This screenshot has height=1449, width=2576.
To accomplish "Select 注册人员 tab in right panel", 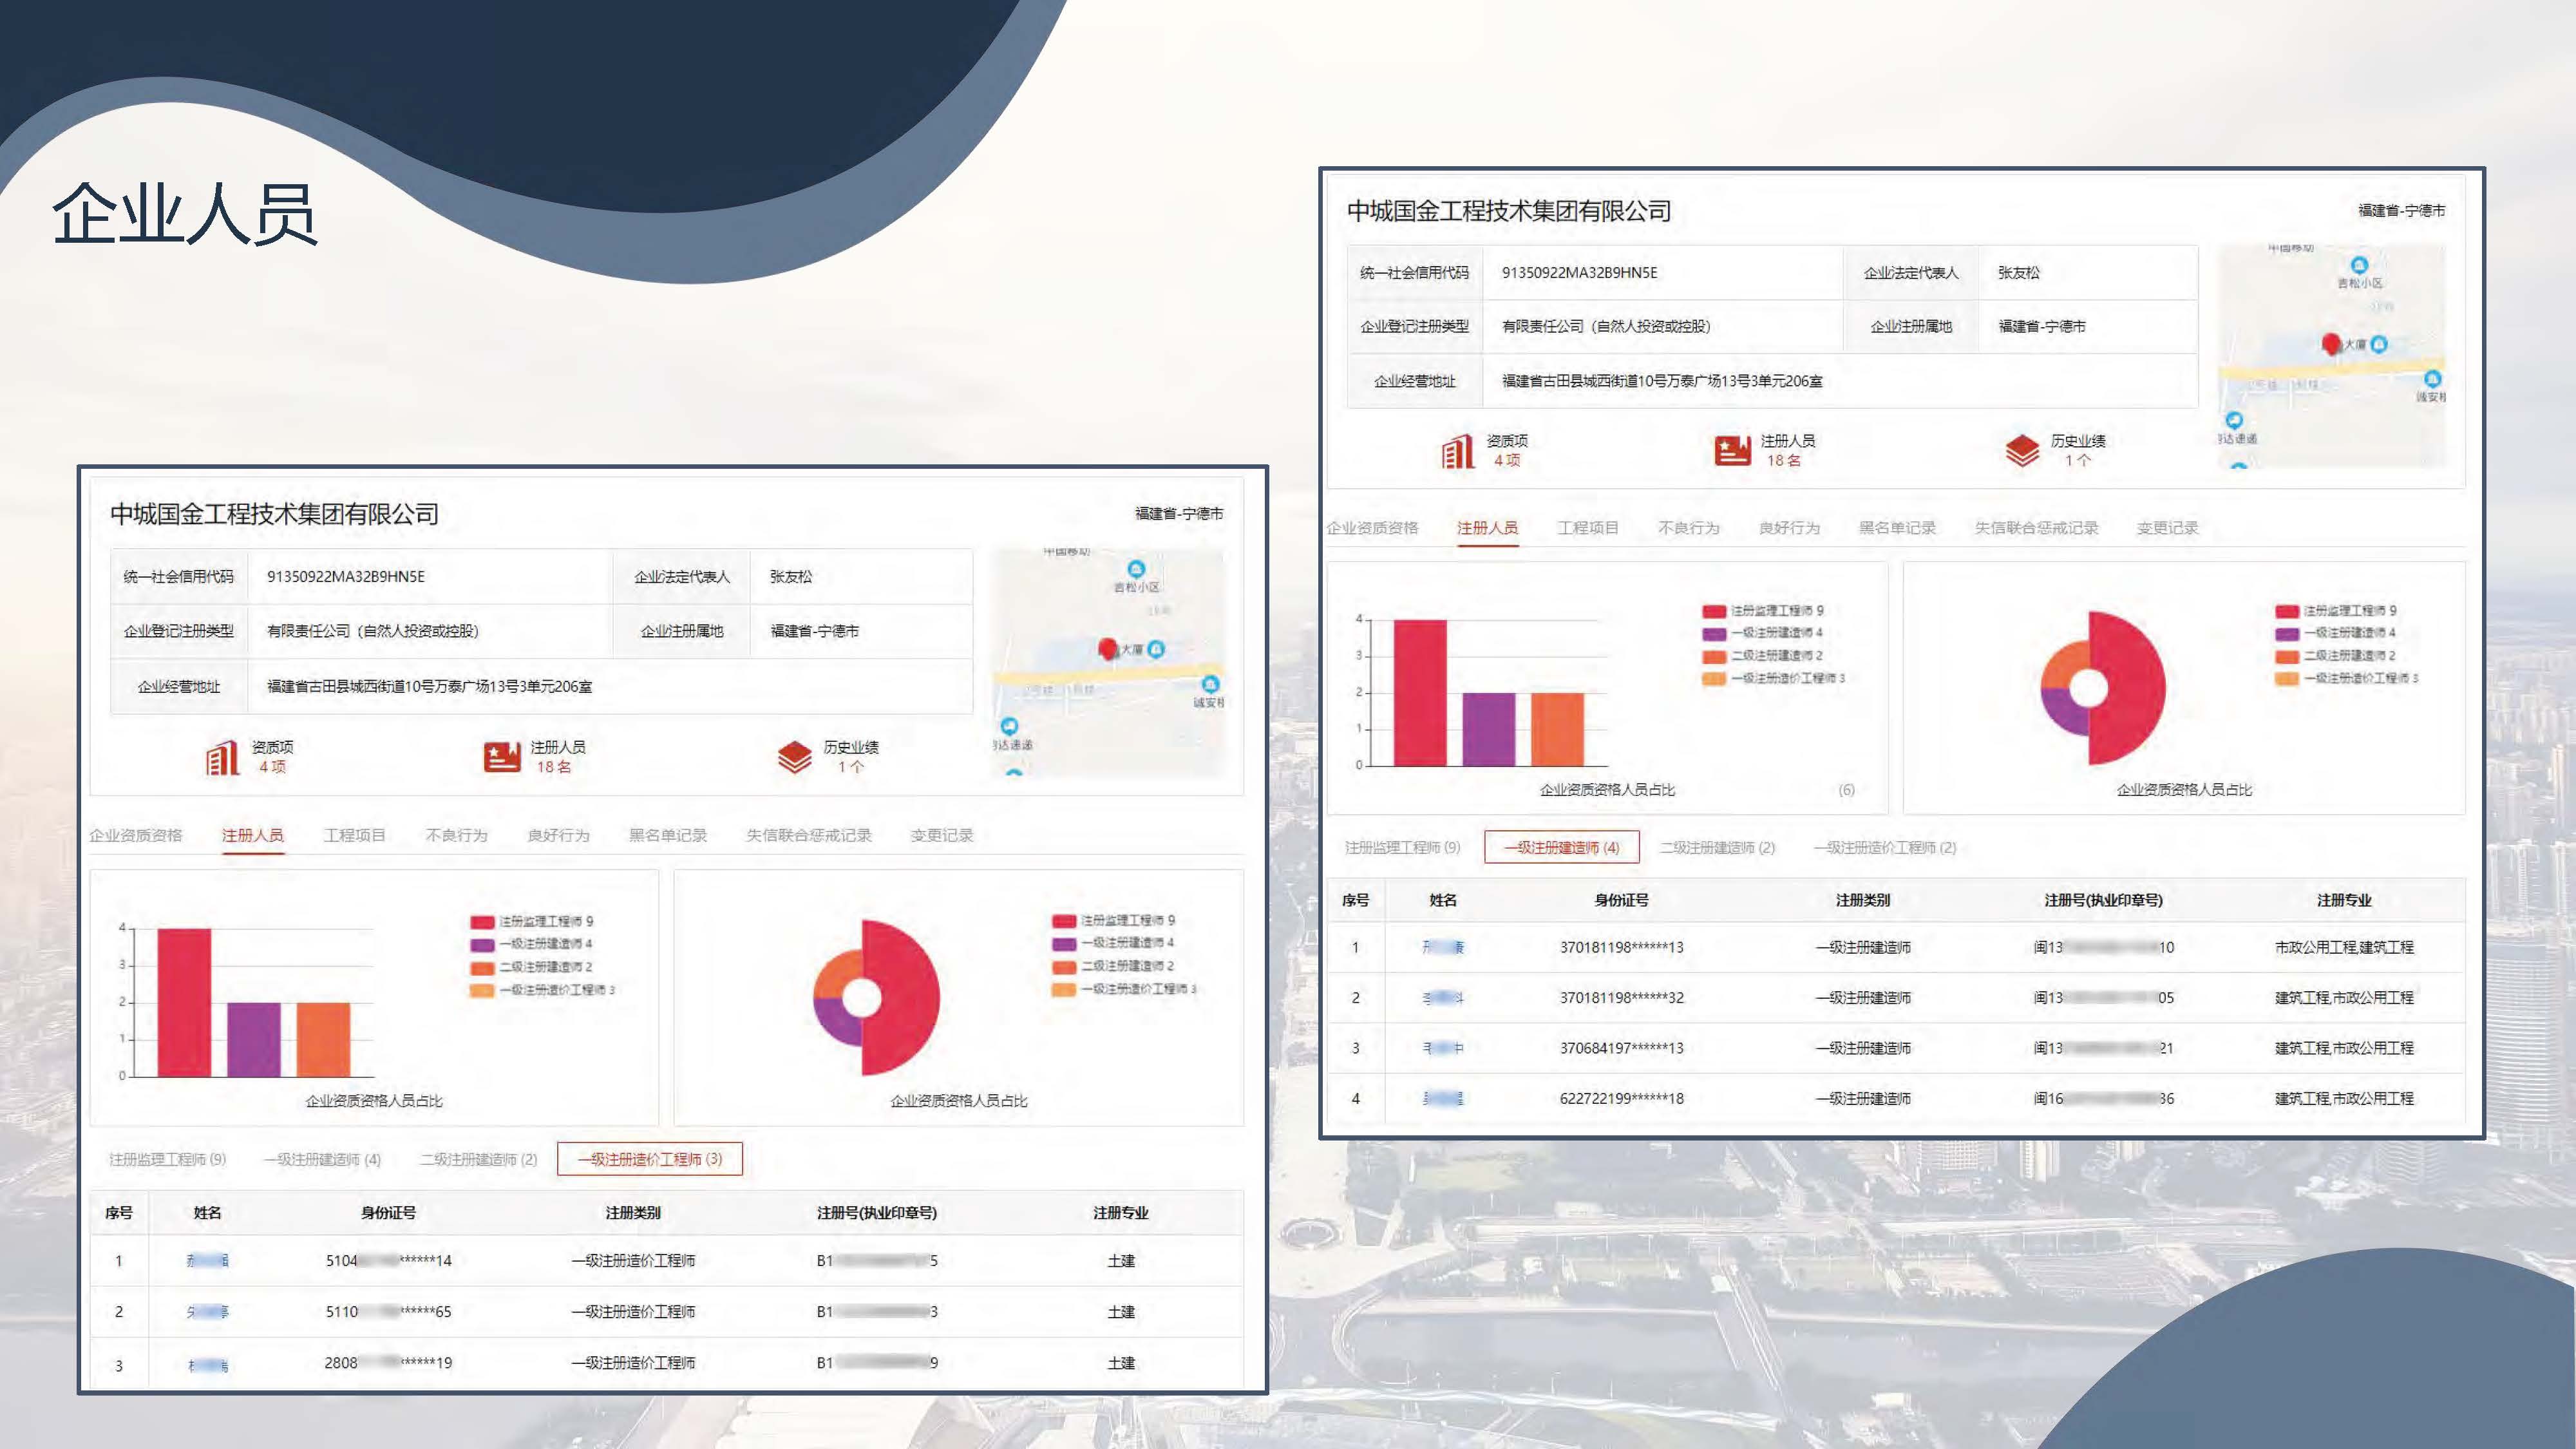I will pyautogui.click(x=1487, y=528).
